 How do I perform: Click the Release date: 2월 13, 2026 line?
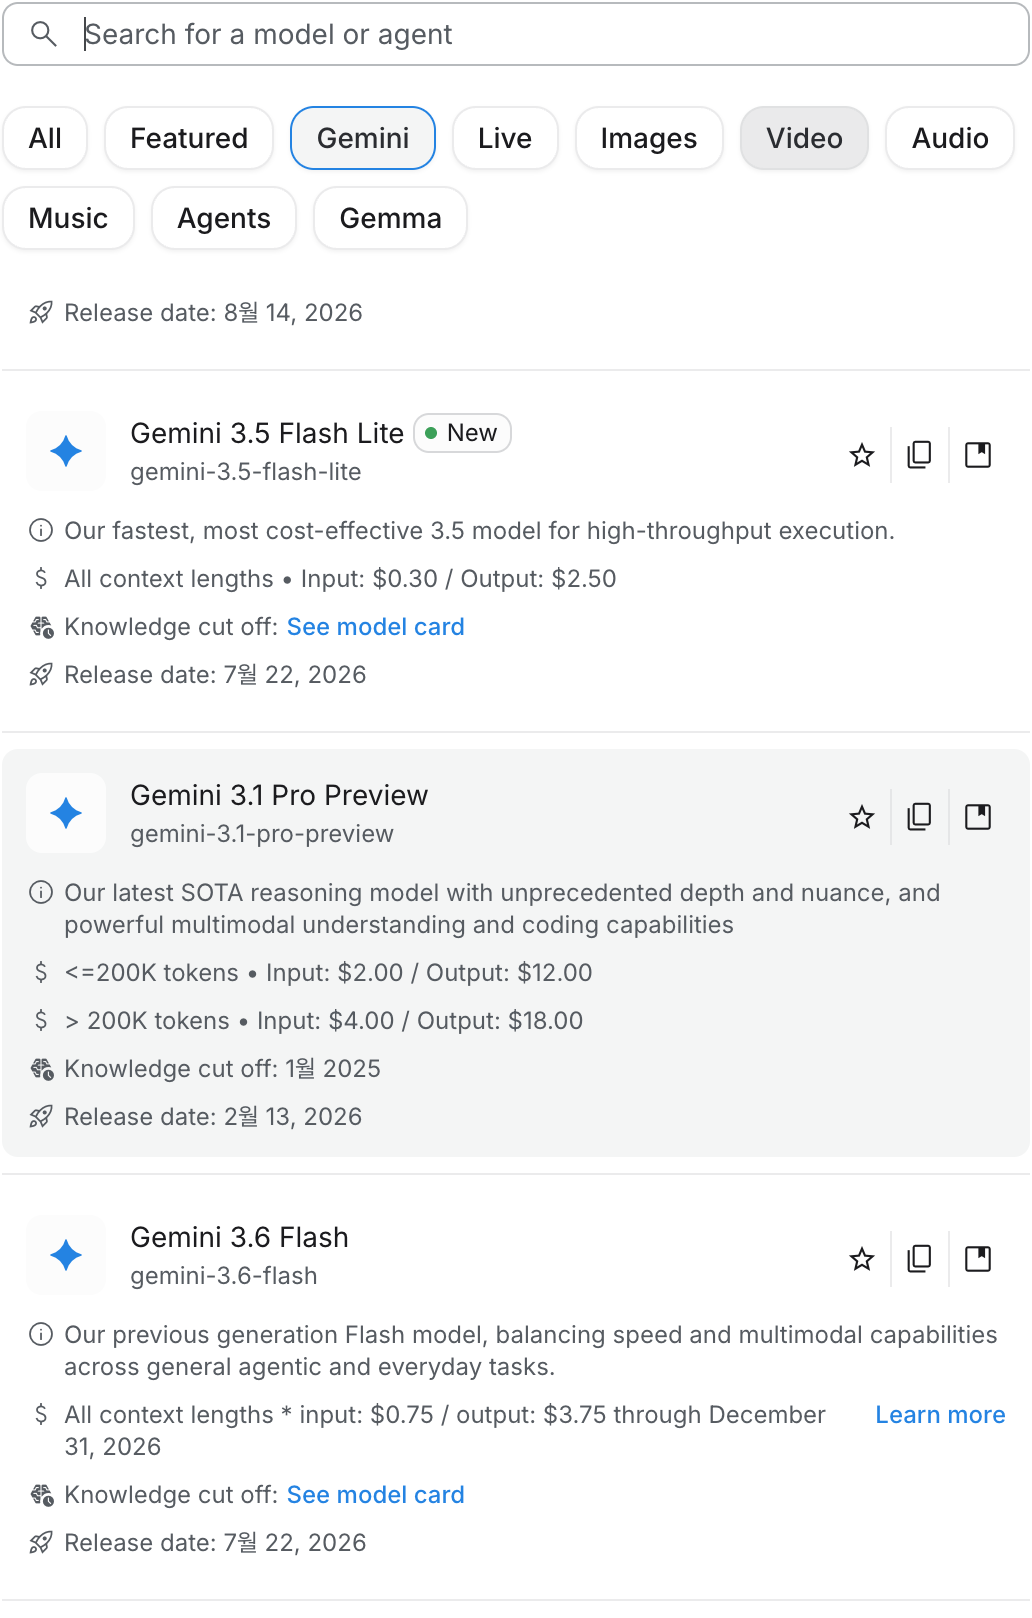point(213,1117)
